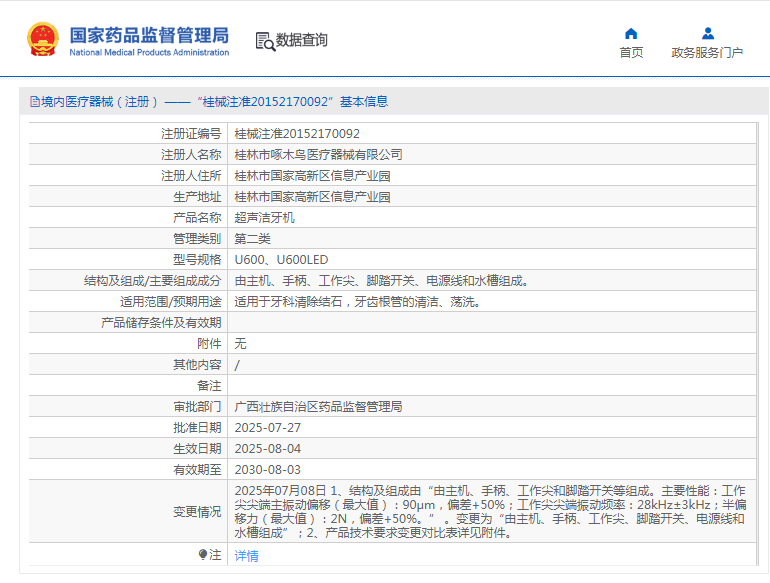Click registrant name 桂林市啄木鸟医疗器械有限公司
The width and height of the screenshot is (770, 583).
[x=318, y=154]
